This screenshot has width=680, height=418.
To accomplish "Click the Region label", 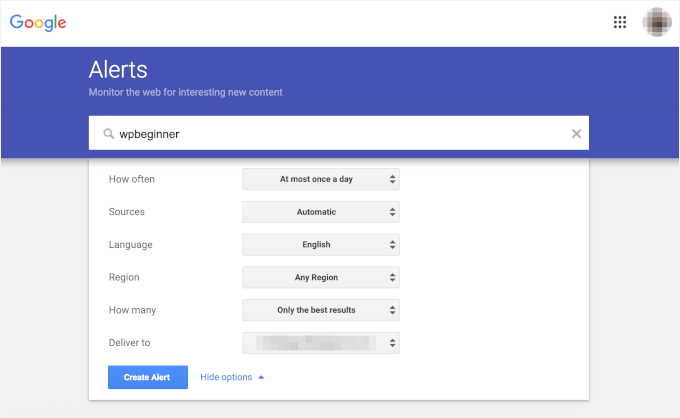I will 124,278.
